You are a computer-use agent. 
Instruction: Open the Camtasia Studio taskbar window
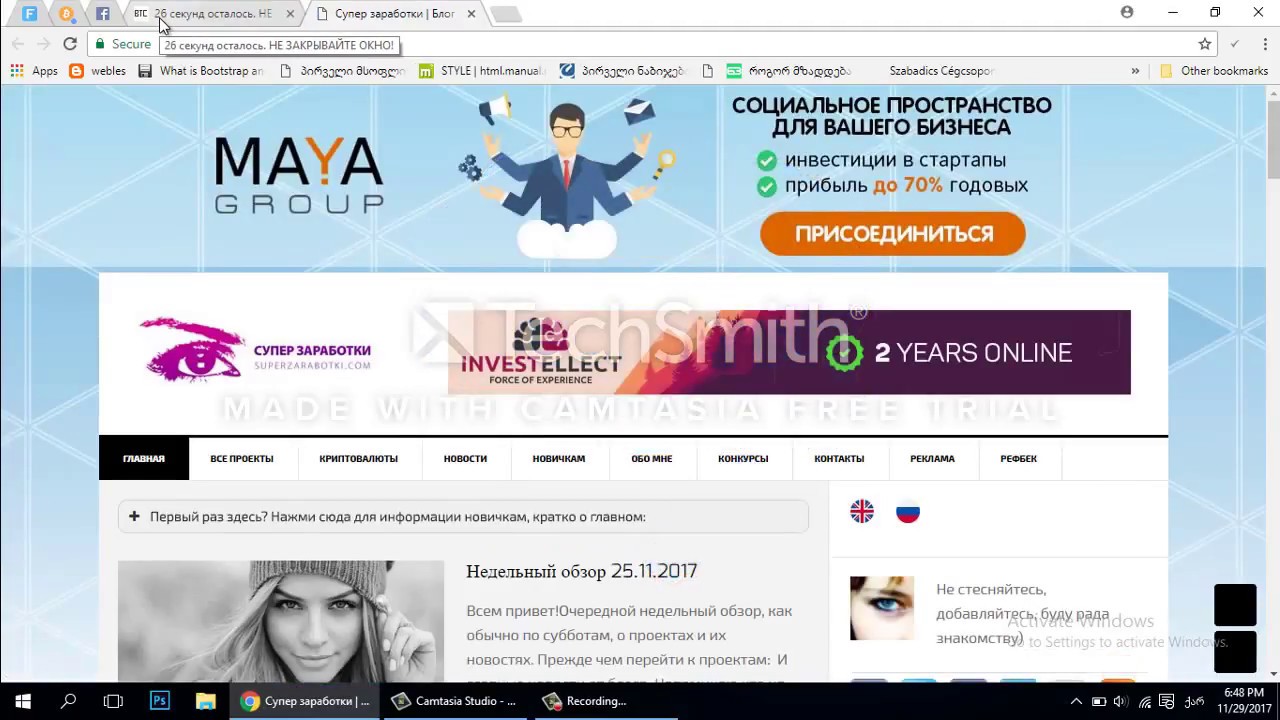(455, 701)
